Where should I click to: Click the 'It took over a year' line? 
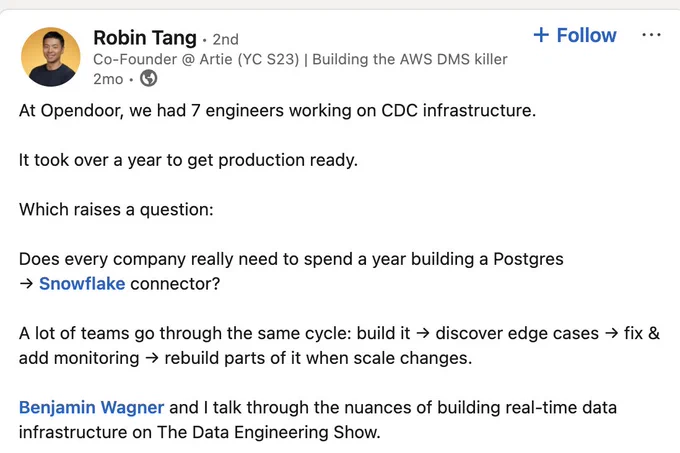(x=188, y=160)
